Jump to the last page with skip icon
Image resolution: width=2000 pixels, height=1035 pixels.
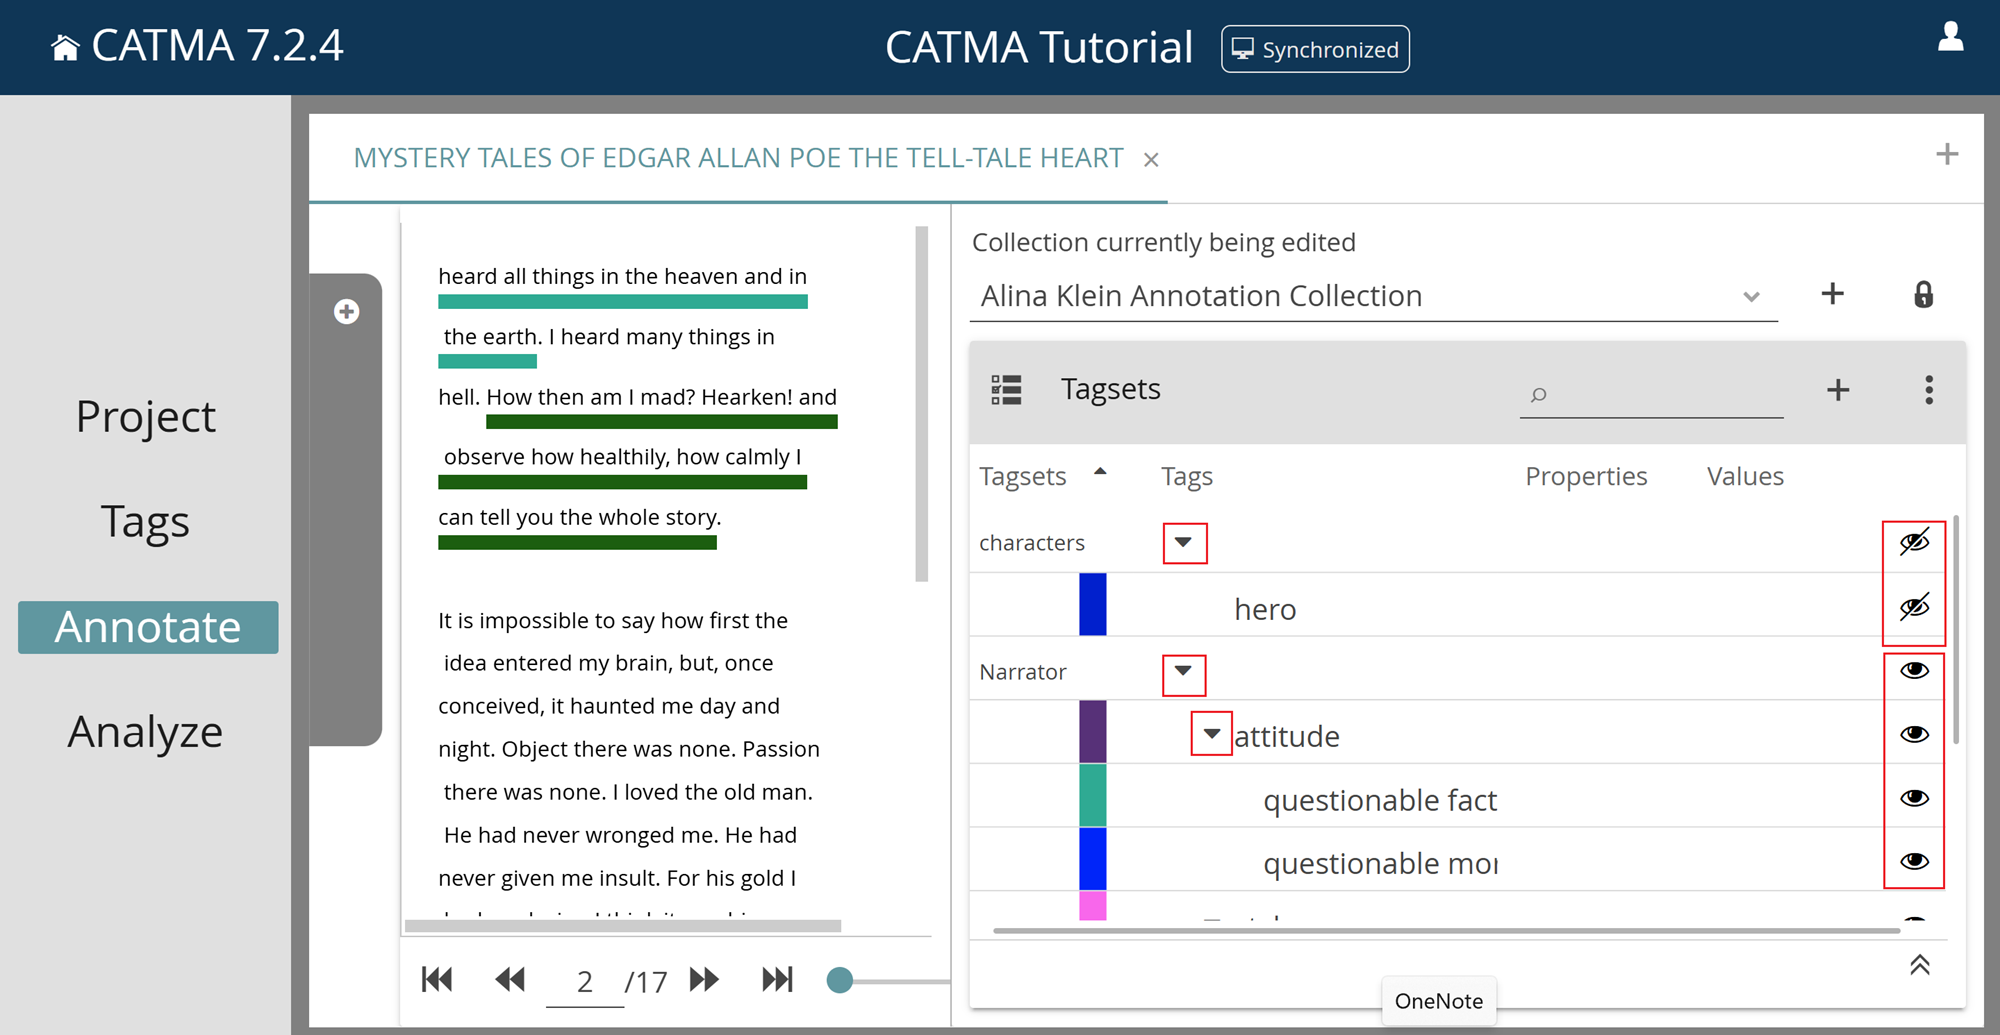[x=778, y=980]
